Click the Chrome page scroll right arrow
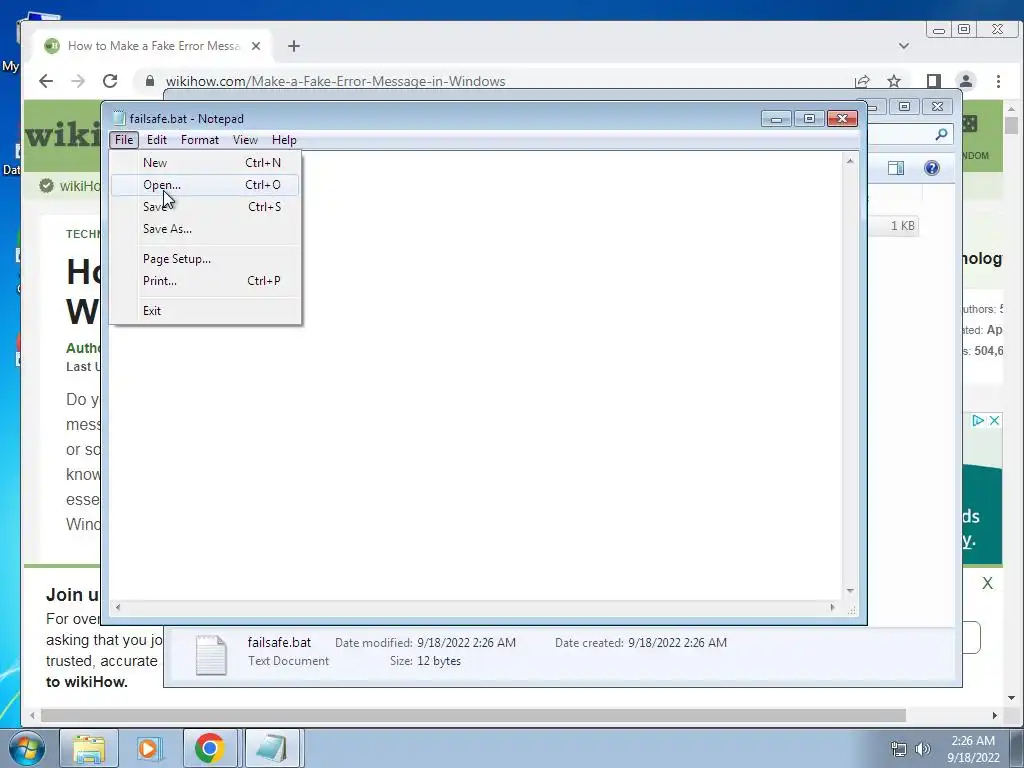The height and width of the screenshot is (768, 1024). 995,716
